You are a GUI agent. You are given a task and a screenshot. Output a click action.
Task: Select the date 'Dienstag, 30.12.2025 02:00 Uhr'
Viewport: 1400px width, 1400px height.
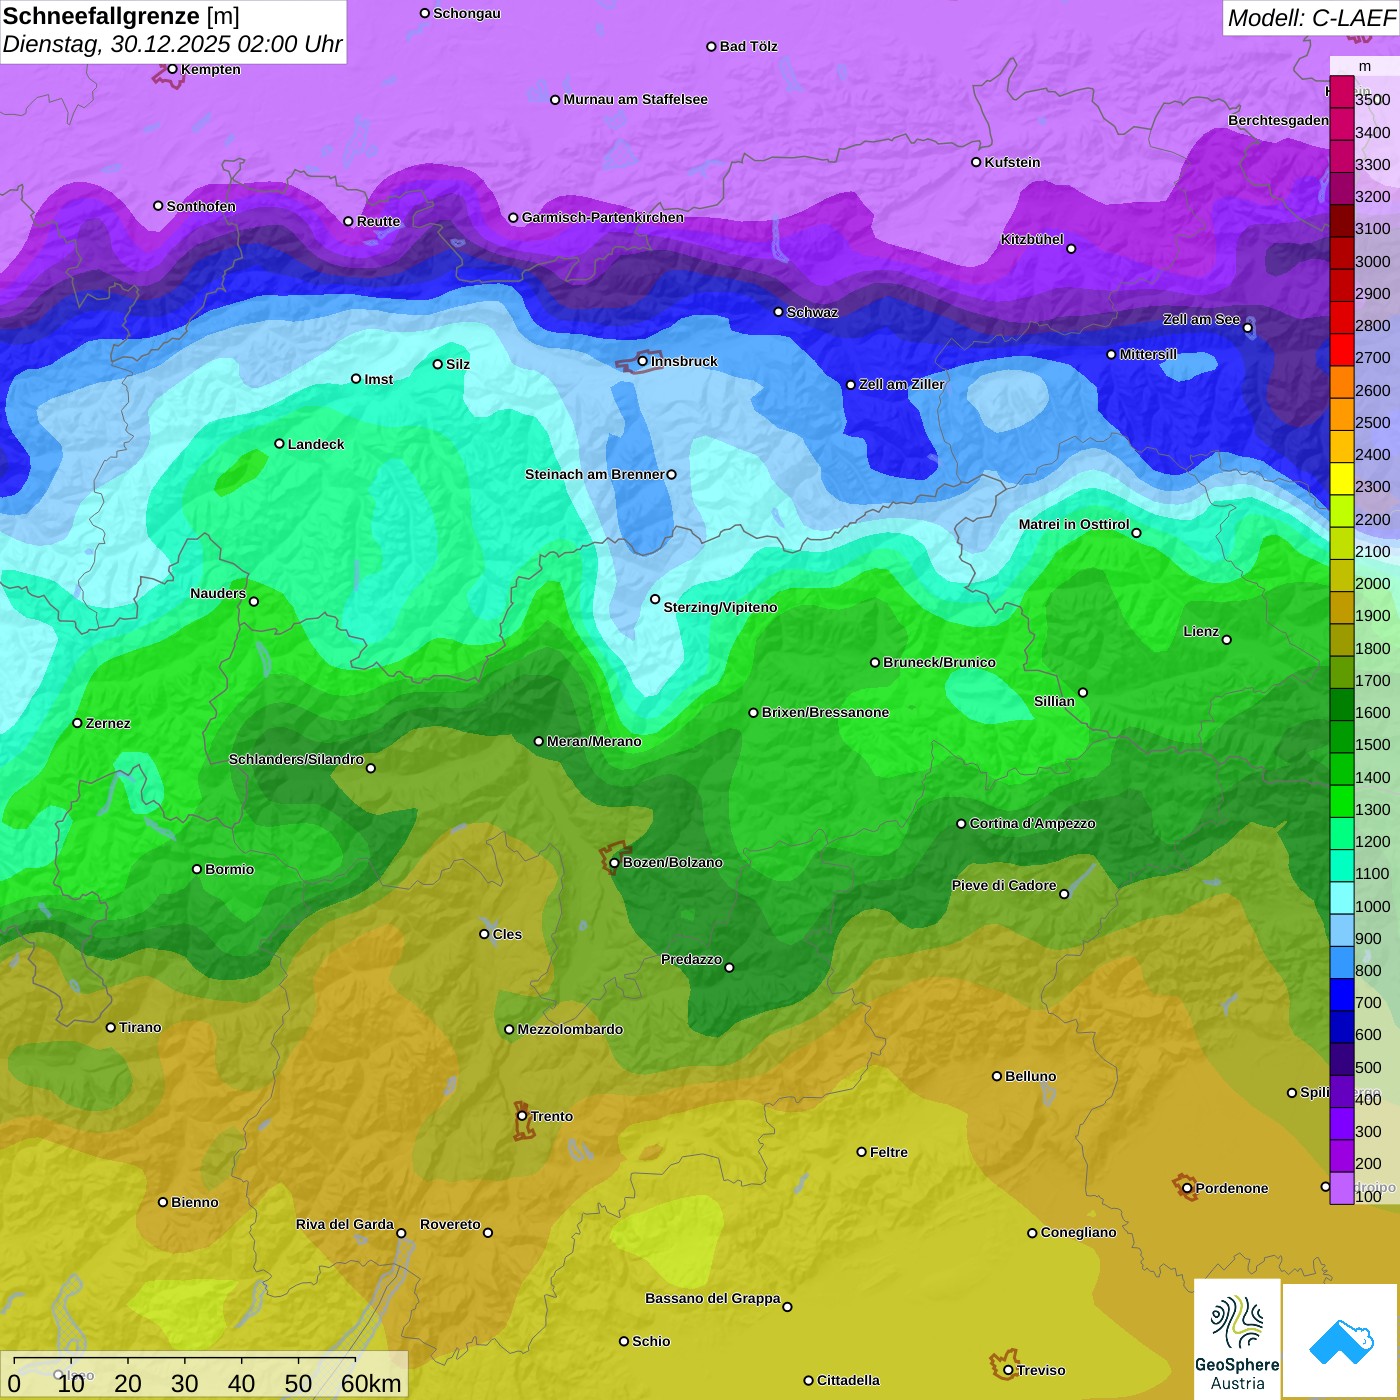tap(172, 45)
